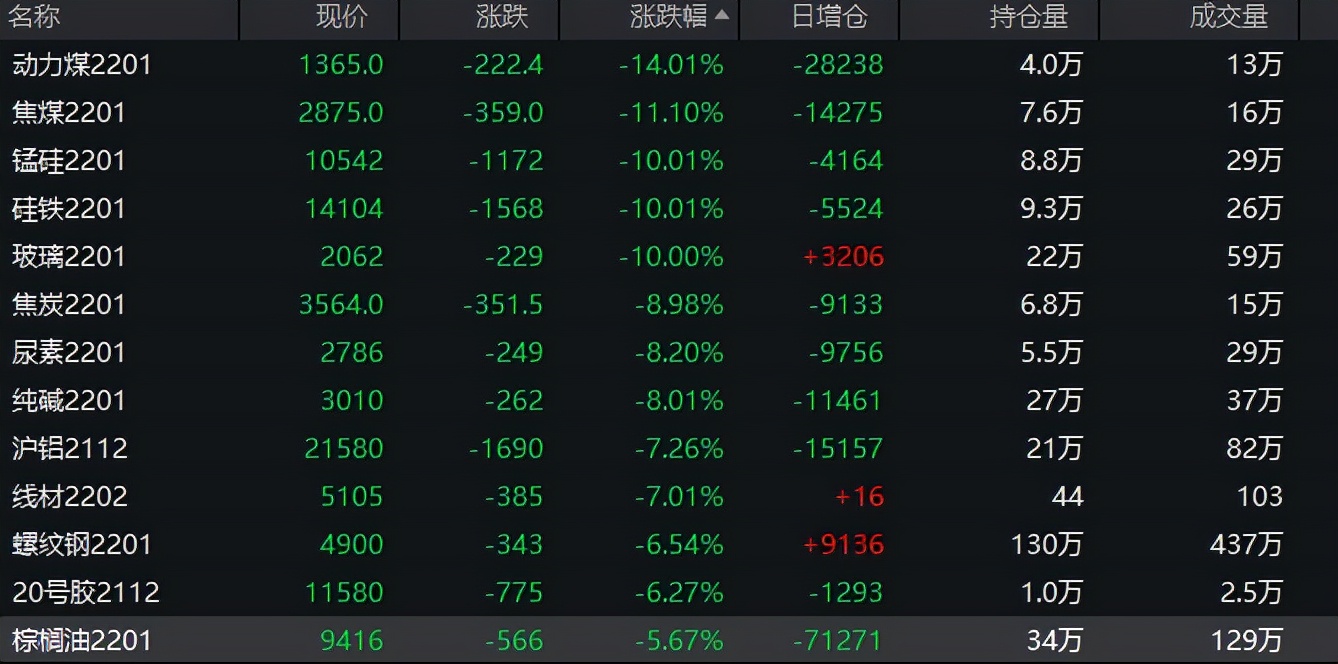
Task: Sort by the 涨跌幅 column header
Action: [668, 17]
